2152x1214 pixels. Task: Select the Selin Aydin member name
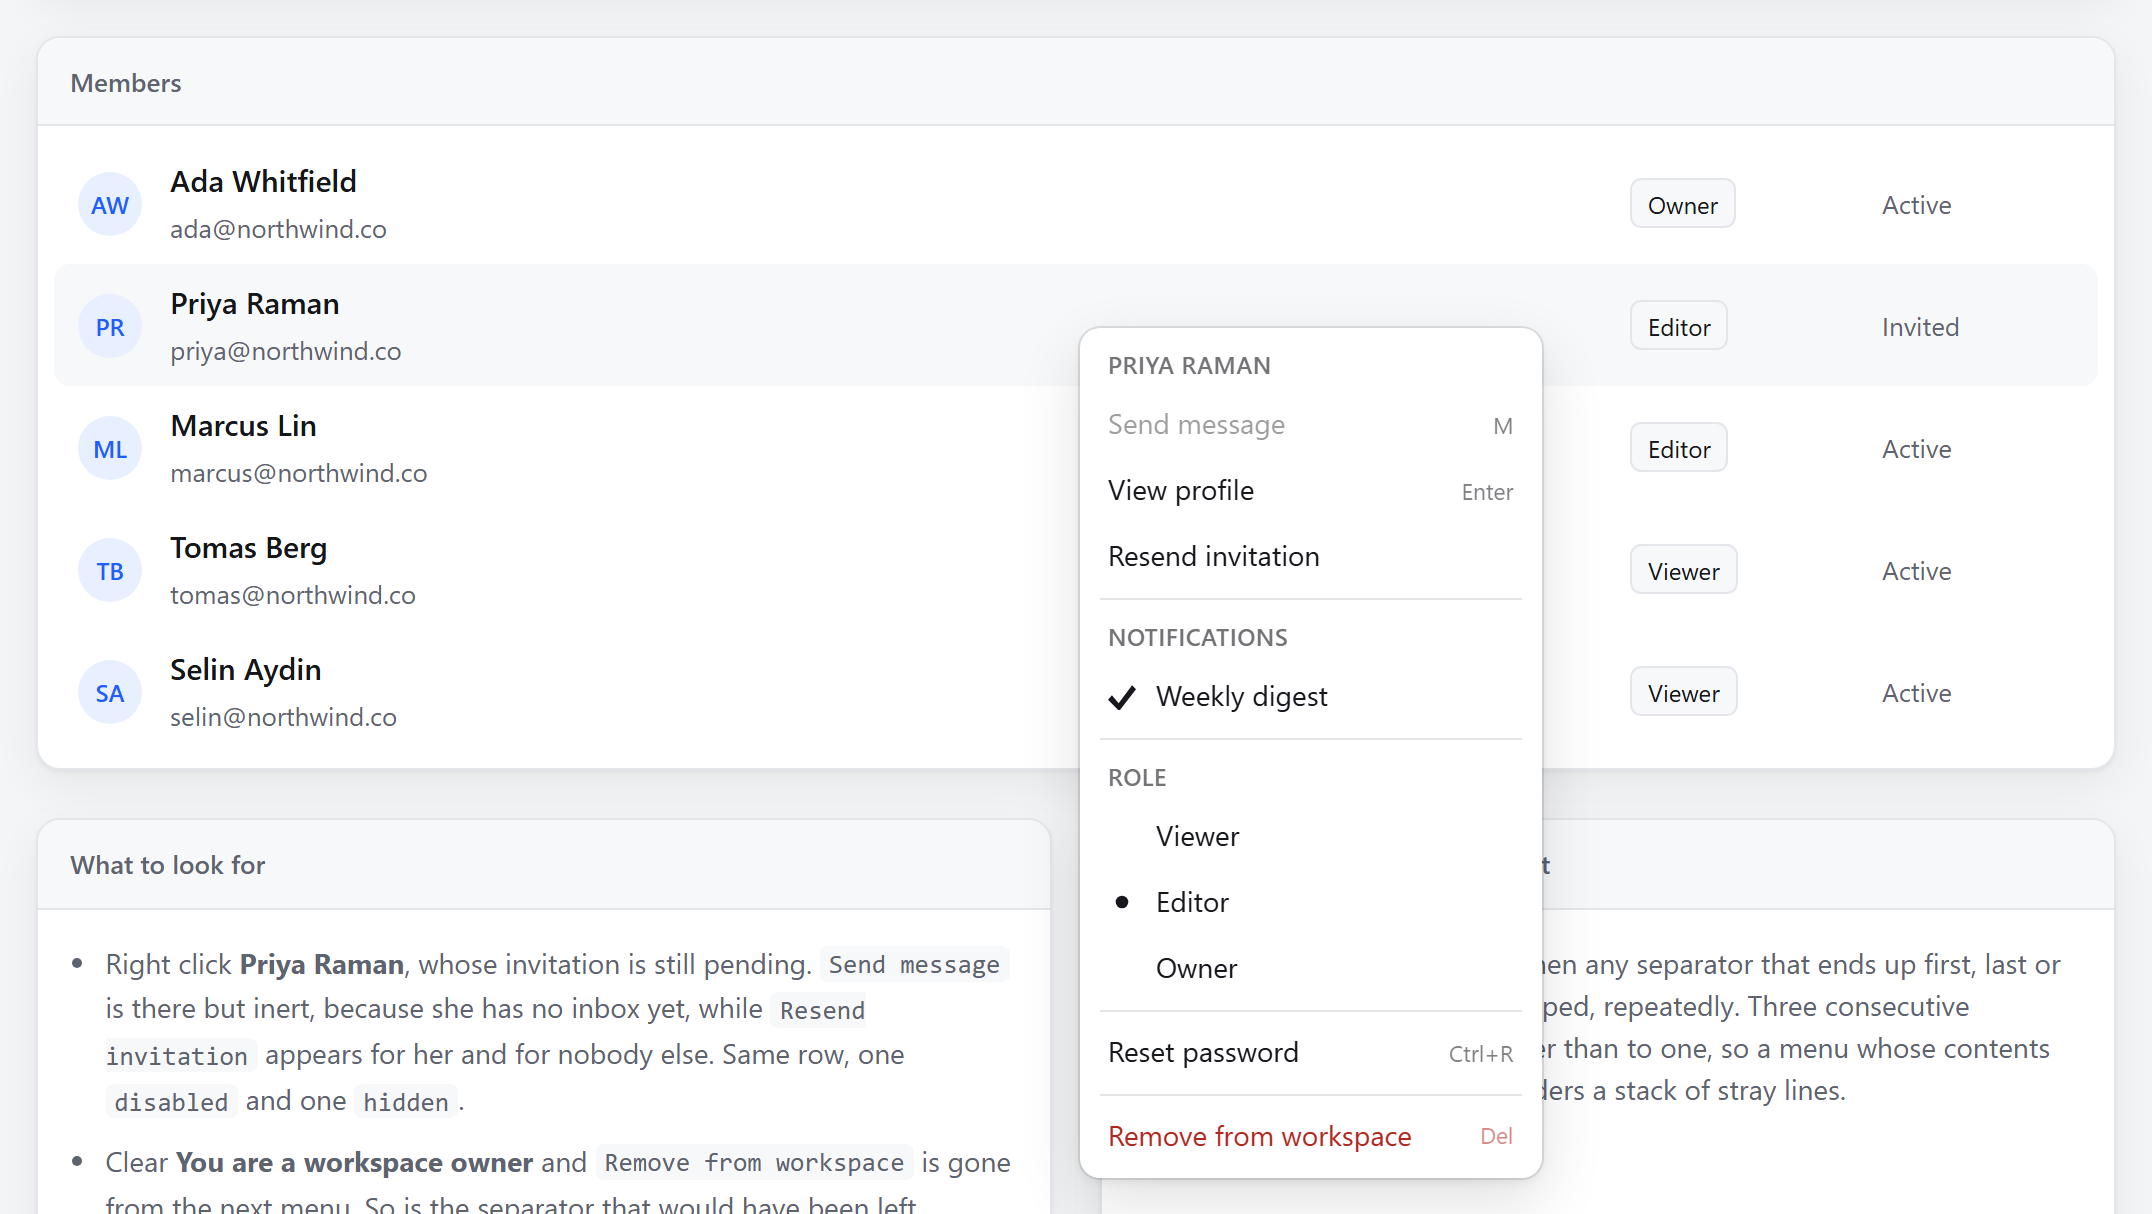[x=245, y=670]
